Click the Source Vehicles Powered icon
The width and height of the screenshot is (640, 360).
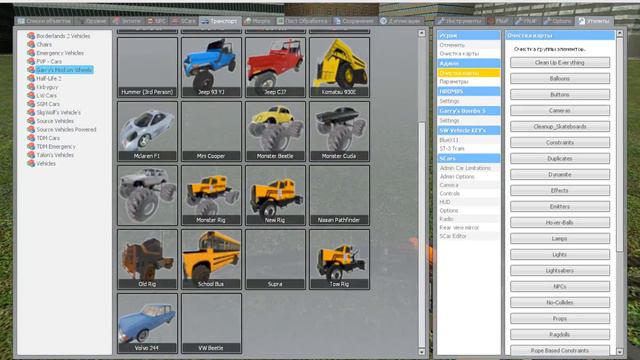click(x=31, y=129)
